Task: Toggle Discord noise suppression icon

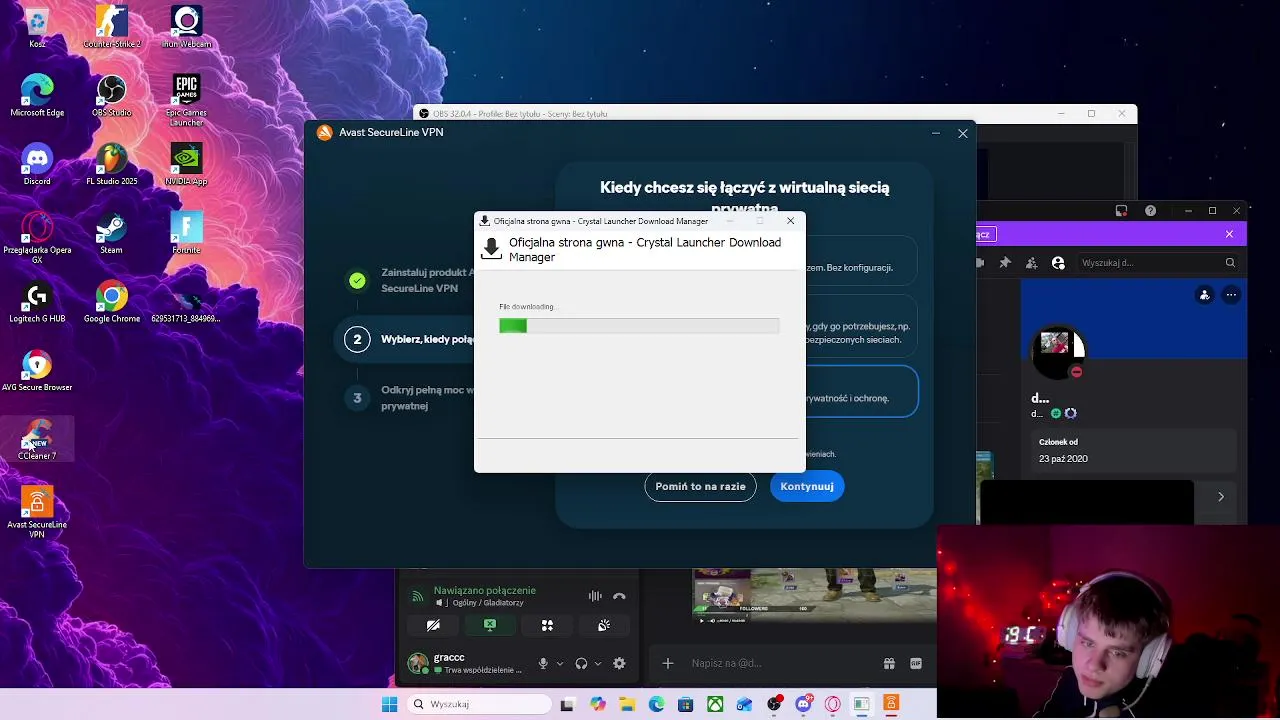Action: 595,596
